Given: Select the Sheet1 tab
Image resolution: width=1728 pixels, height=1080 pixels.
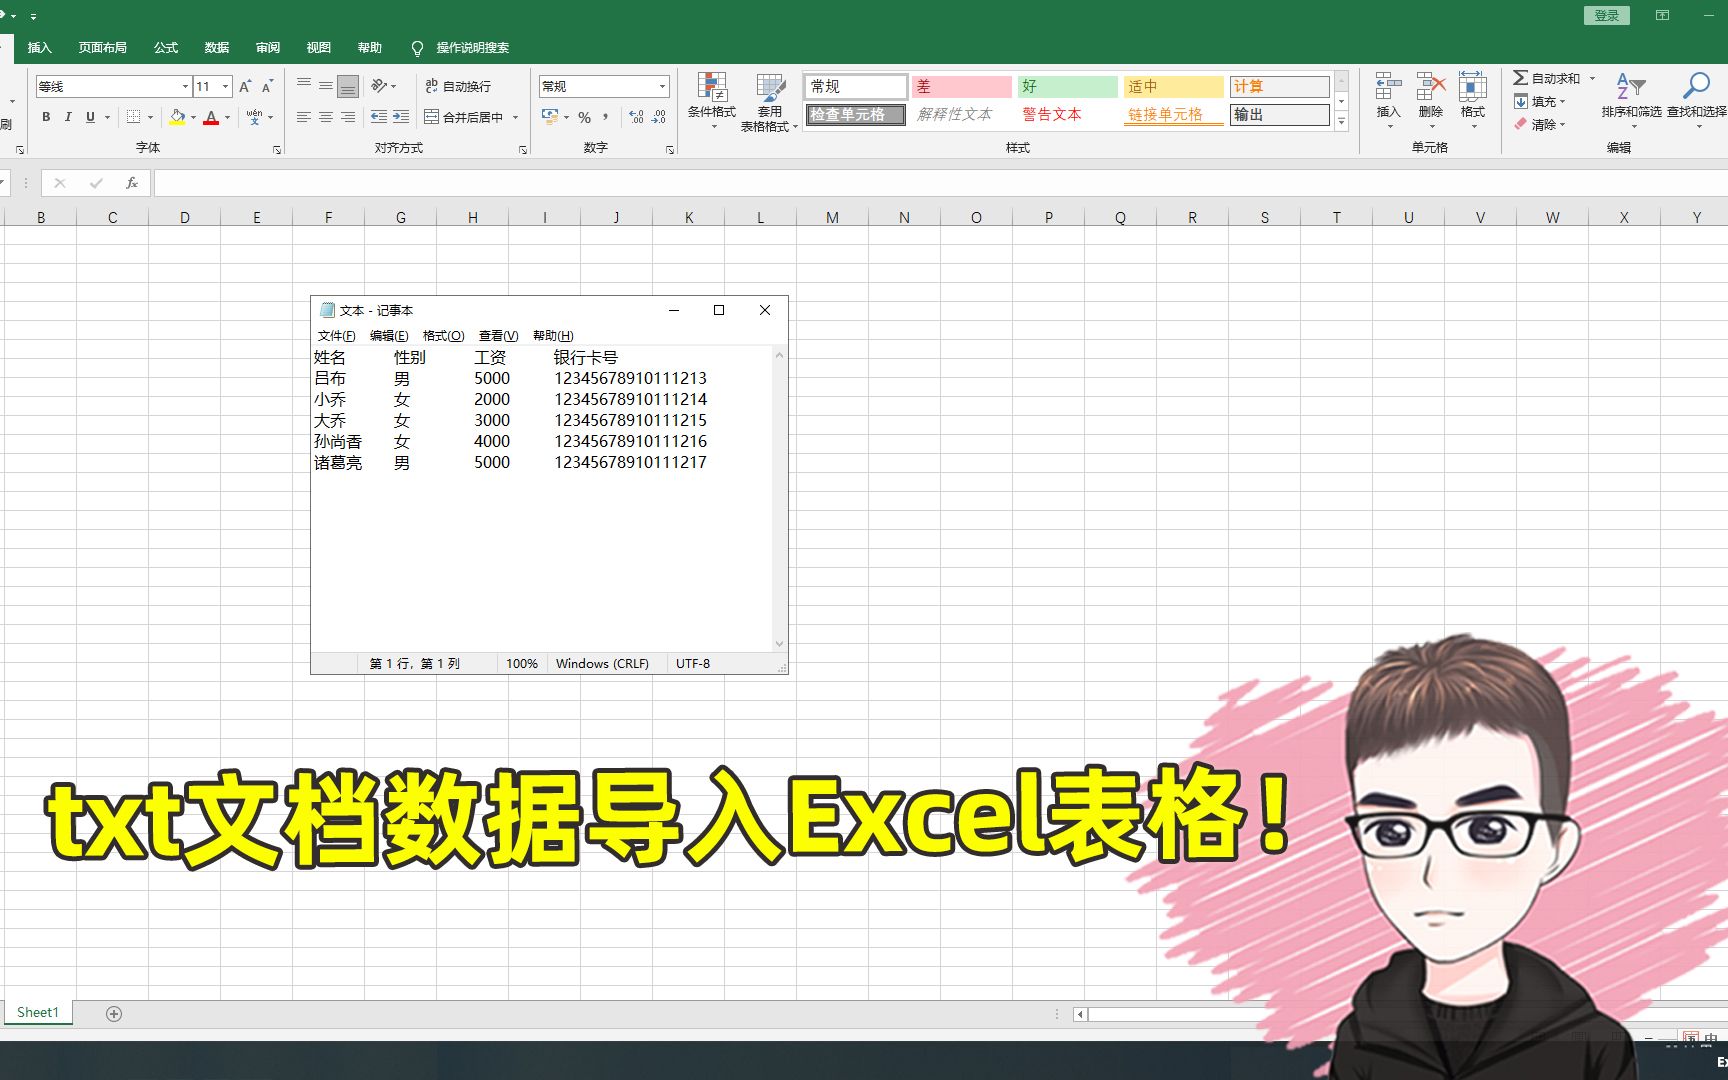Looking at the screenshot, I should pos(38,1012).
